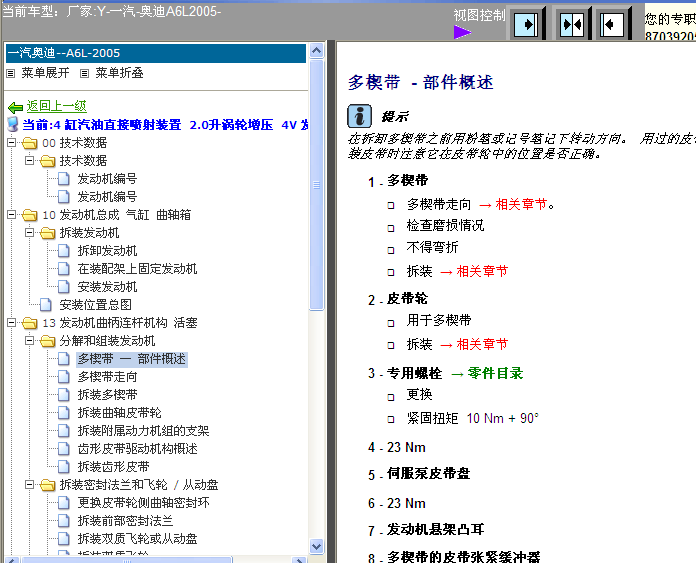Viewport: 696px width, 563px height.
Task: Click the view control center-split button
Action: [573, 24]
